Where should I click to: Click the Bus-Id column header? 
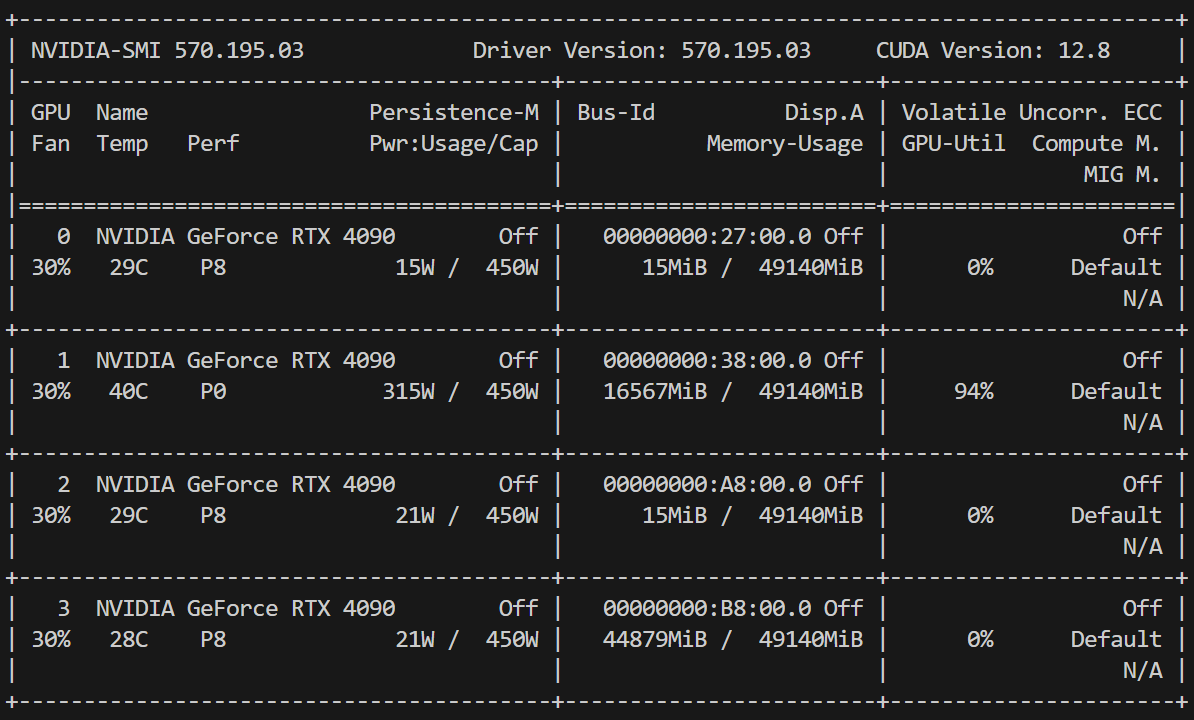coord(616,113)
